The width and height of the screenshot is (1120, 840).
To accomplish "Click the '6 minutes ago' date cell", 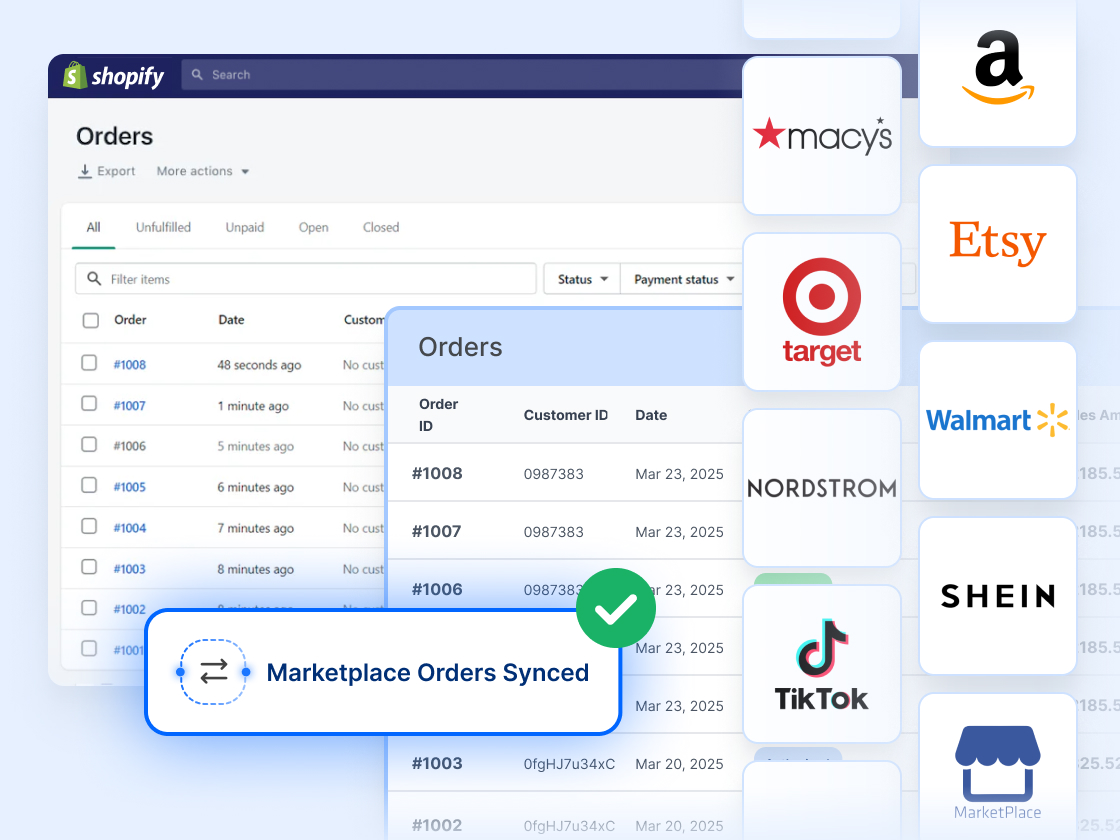I will (x=256, y=487).
